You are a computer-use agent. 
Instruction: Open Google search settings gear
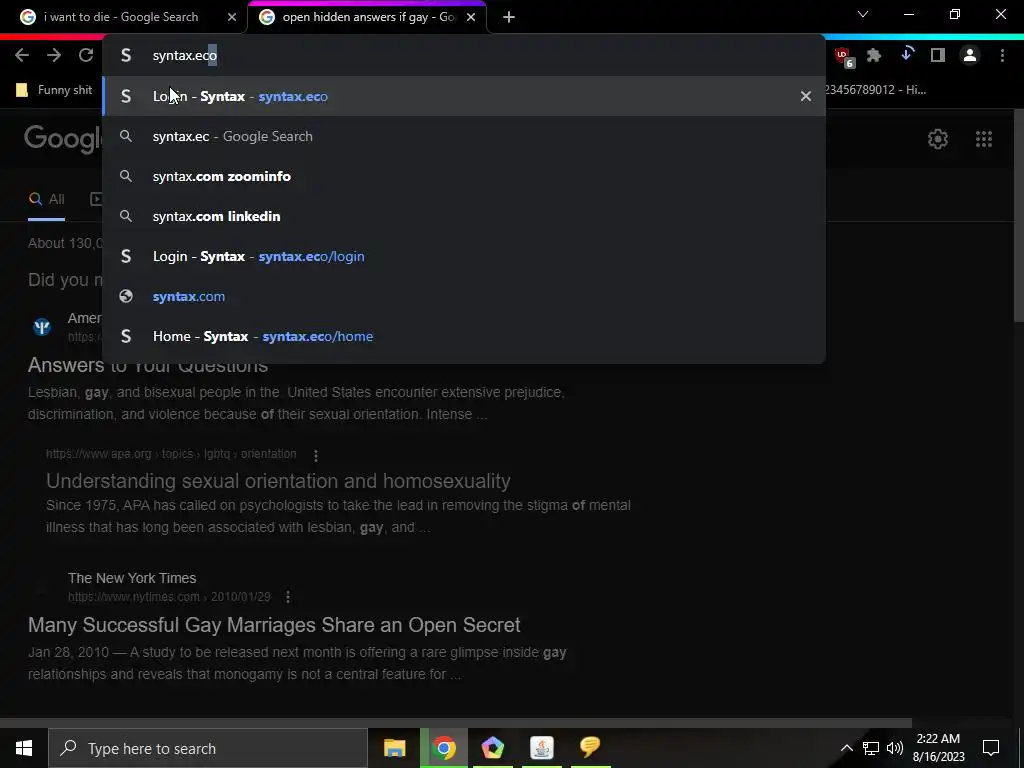[x=938, y=138]
